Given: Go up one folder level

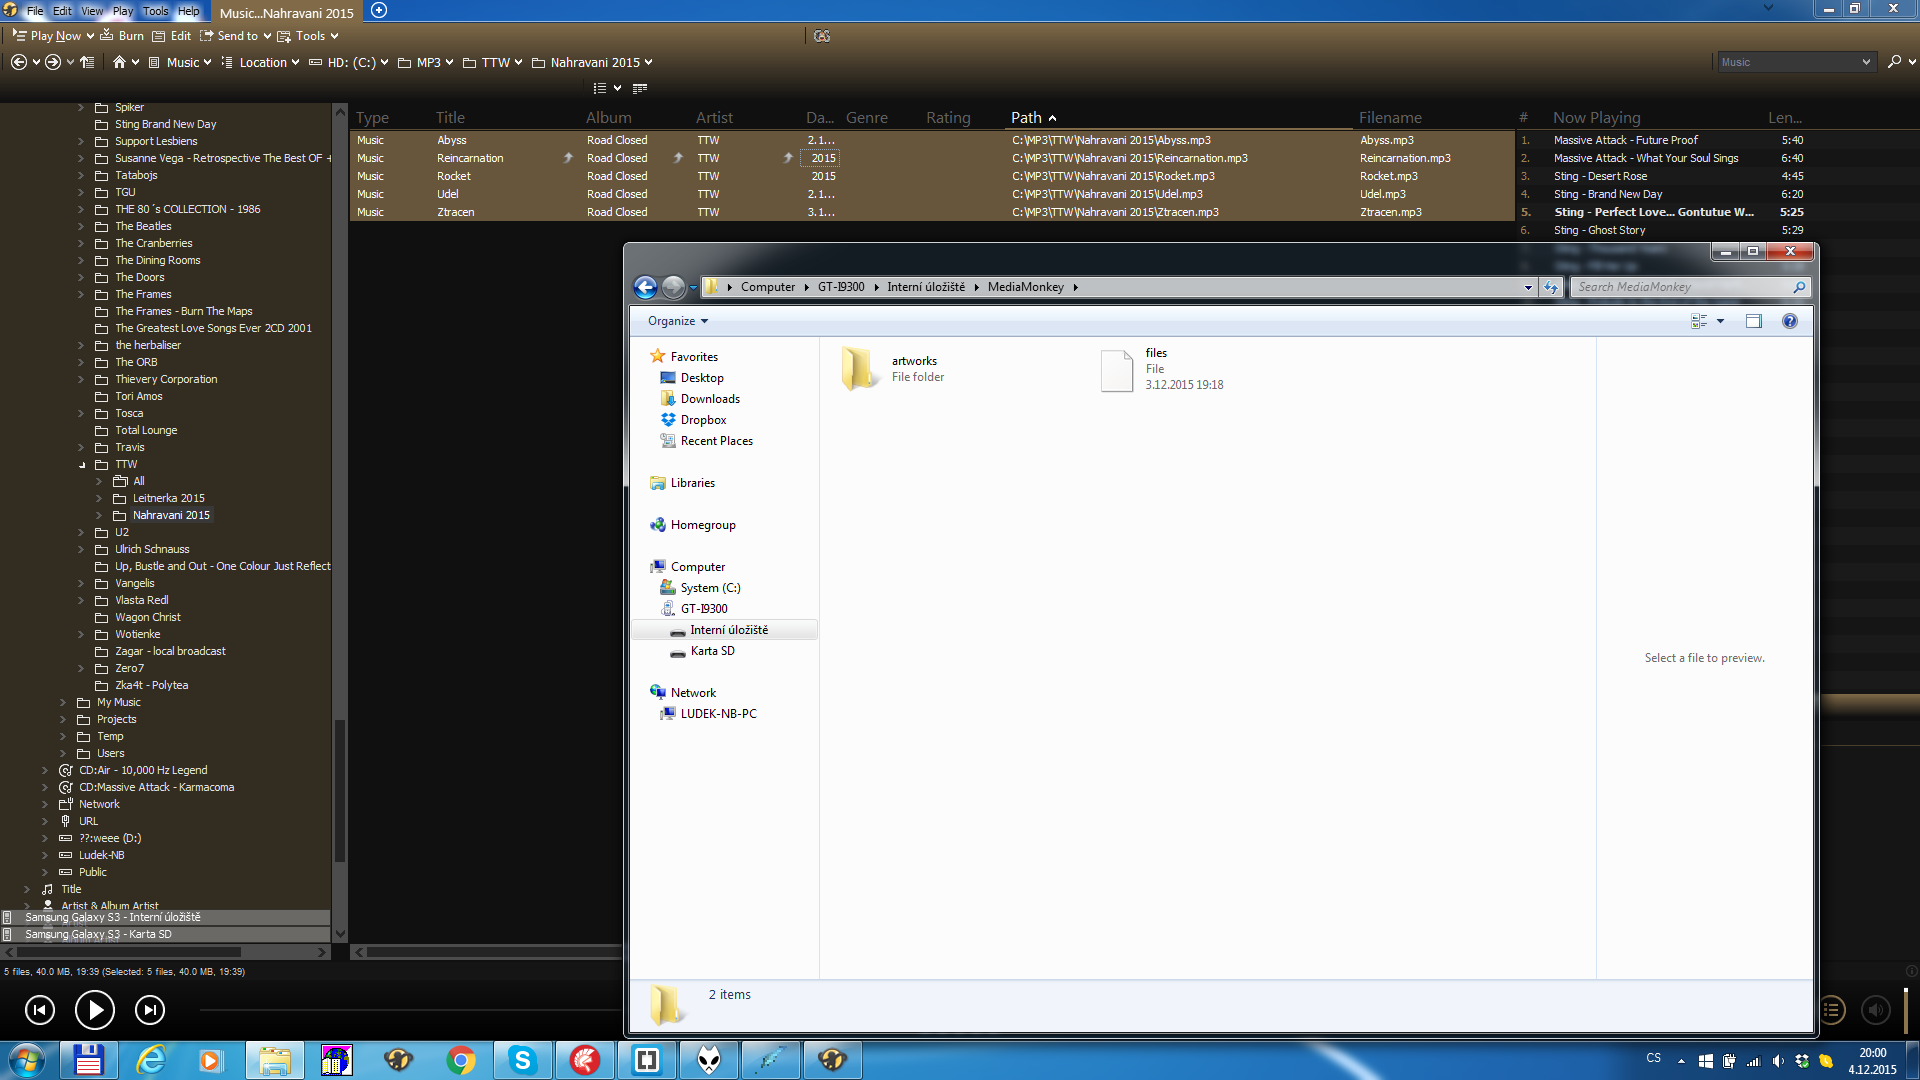Looking at the screenshot, I should 88,62.
